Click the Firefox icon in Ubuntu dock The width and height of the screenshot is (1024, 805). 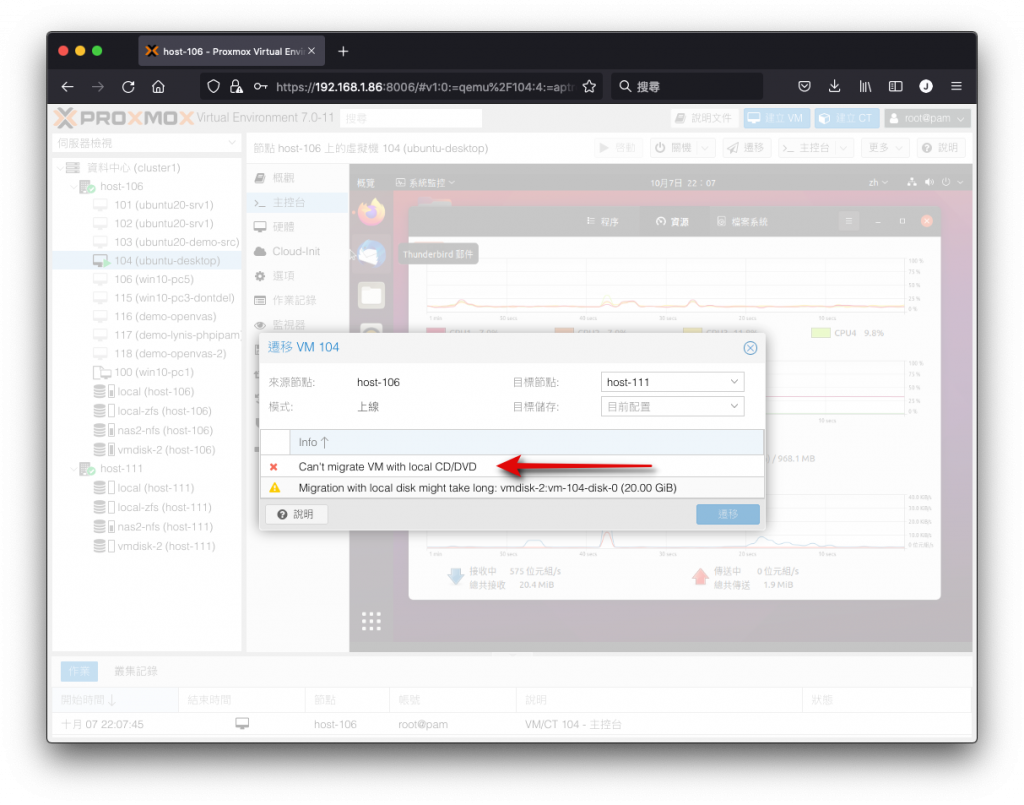371,212
